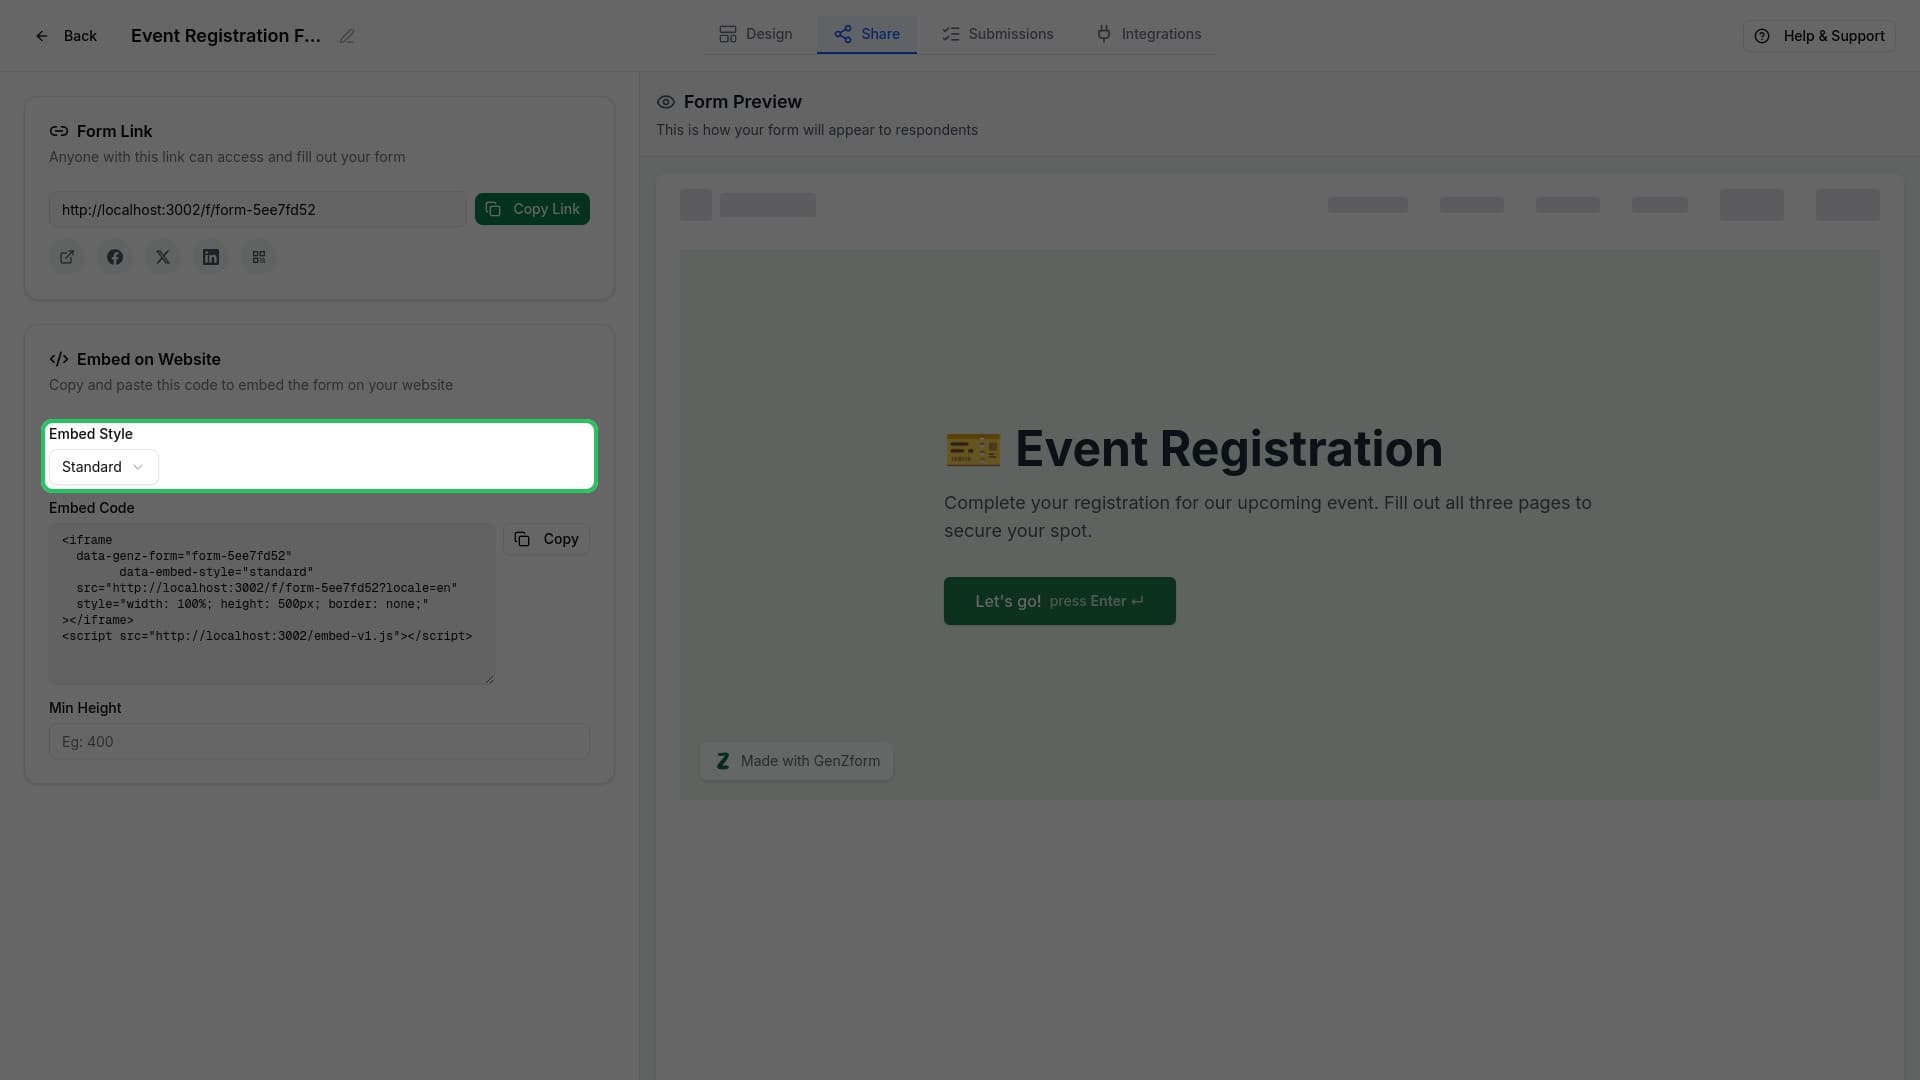Go to the Integrations tab
Screen dimensions: 1920x1080
(x=1148, y=33)
